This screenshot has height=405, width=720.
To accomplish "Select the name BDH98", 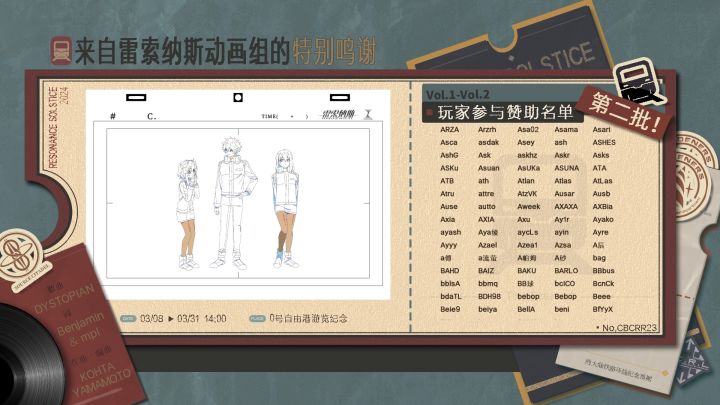I will click(x=489, y=297).
